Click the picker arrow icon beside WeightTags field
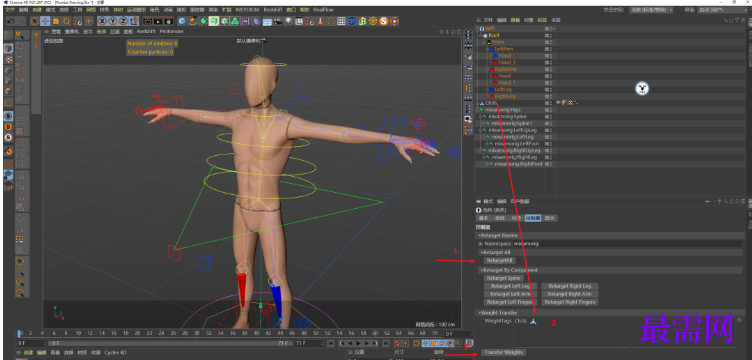The image size is (752, 360). 740,320
